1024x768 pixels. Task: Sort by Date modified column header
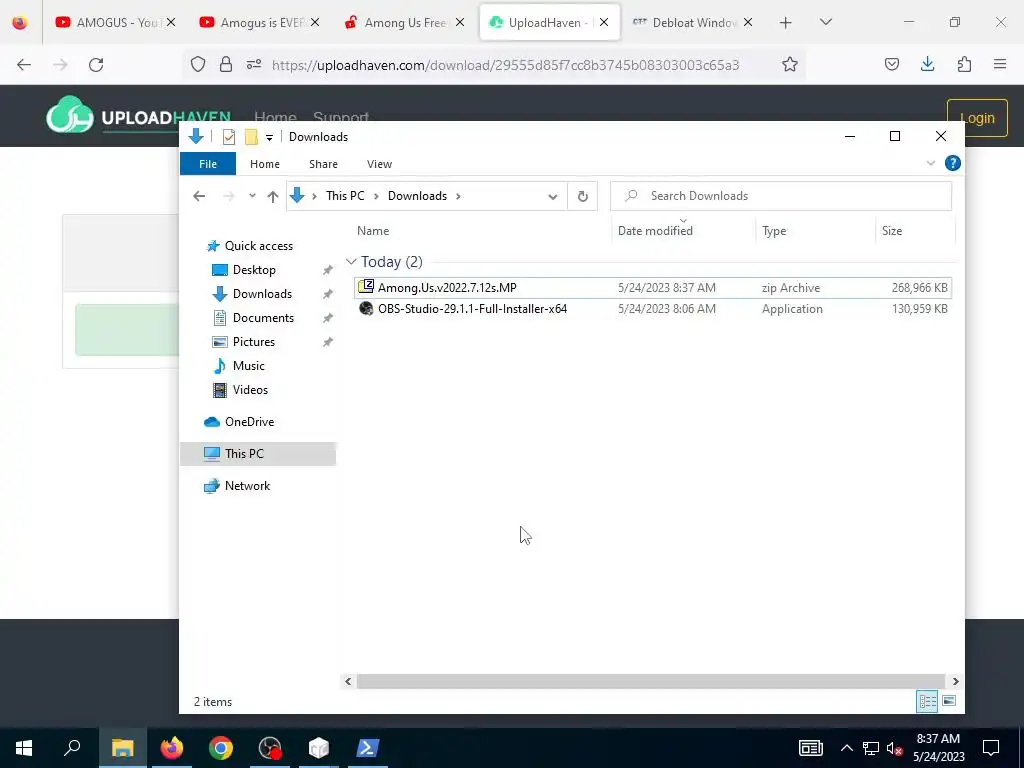tap(655, 231)
